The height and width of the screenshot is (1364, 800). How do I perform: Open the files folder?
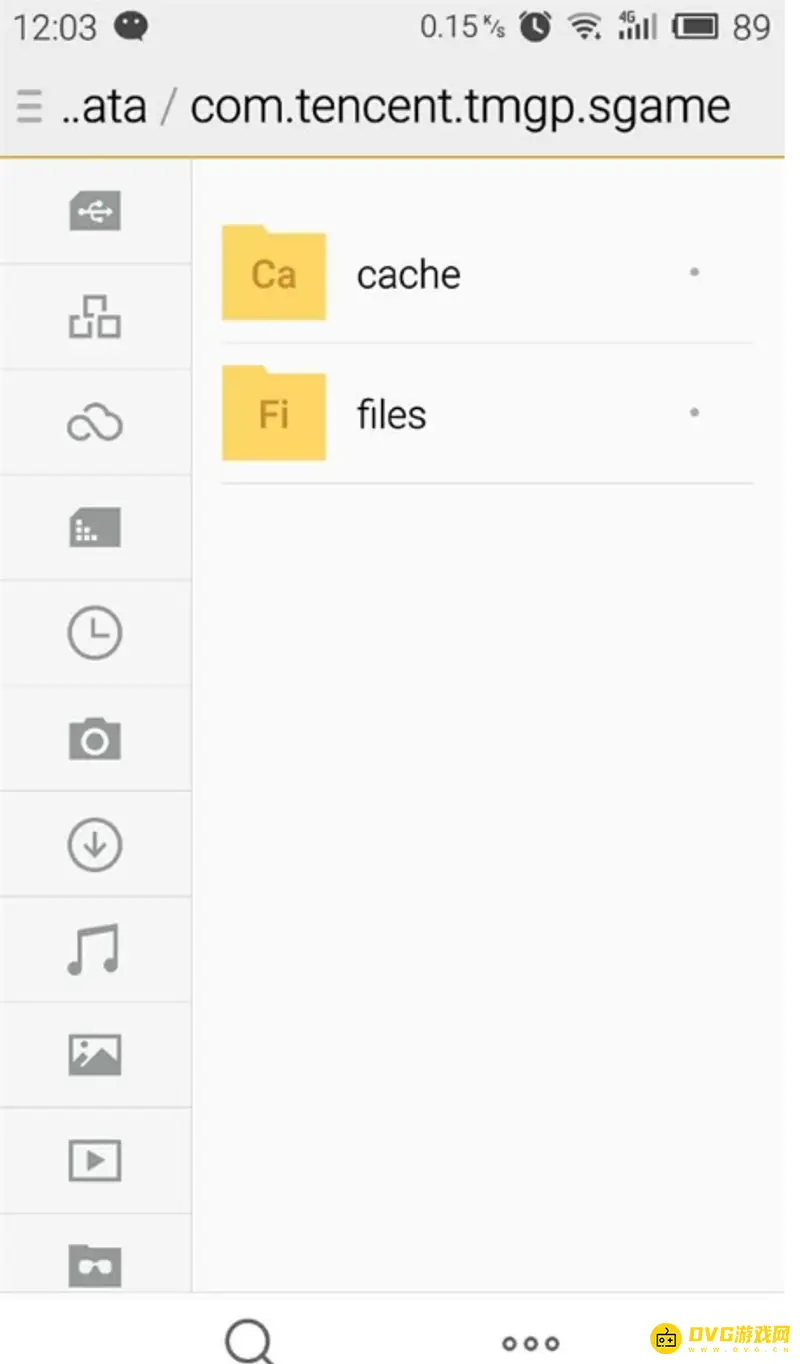(391, 414)
